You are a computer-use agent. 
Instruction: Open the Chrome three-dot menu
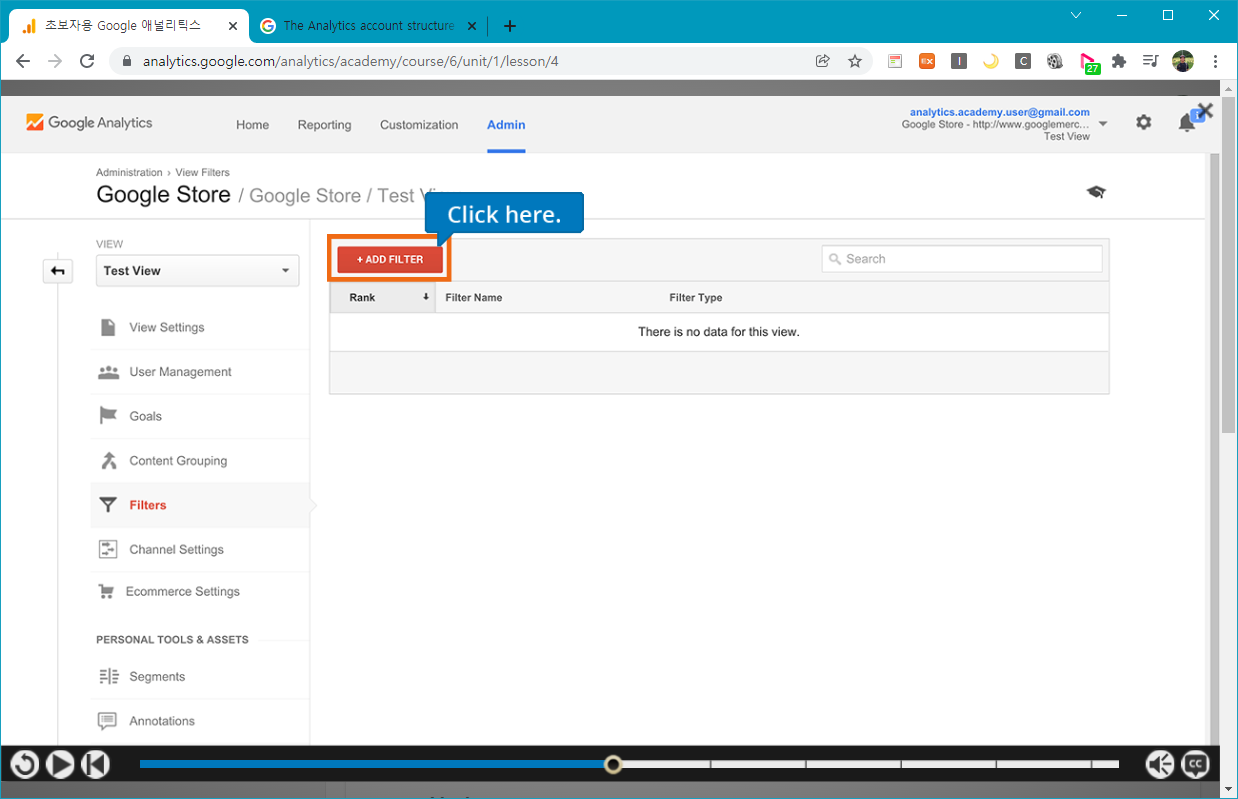[1215, 61]
